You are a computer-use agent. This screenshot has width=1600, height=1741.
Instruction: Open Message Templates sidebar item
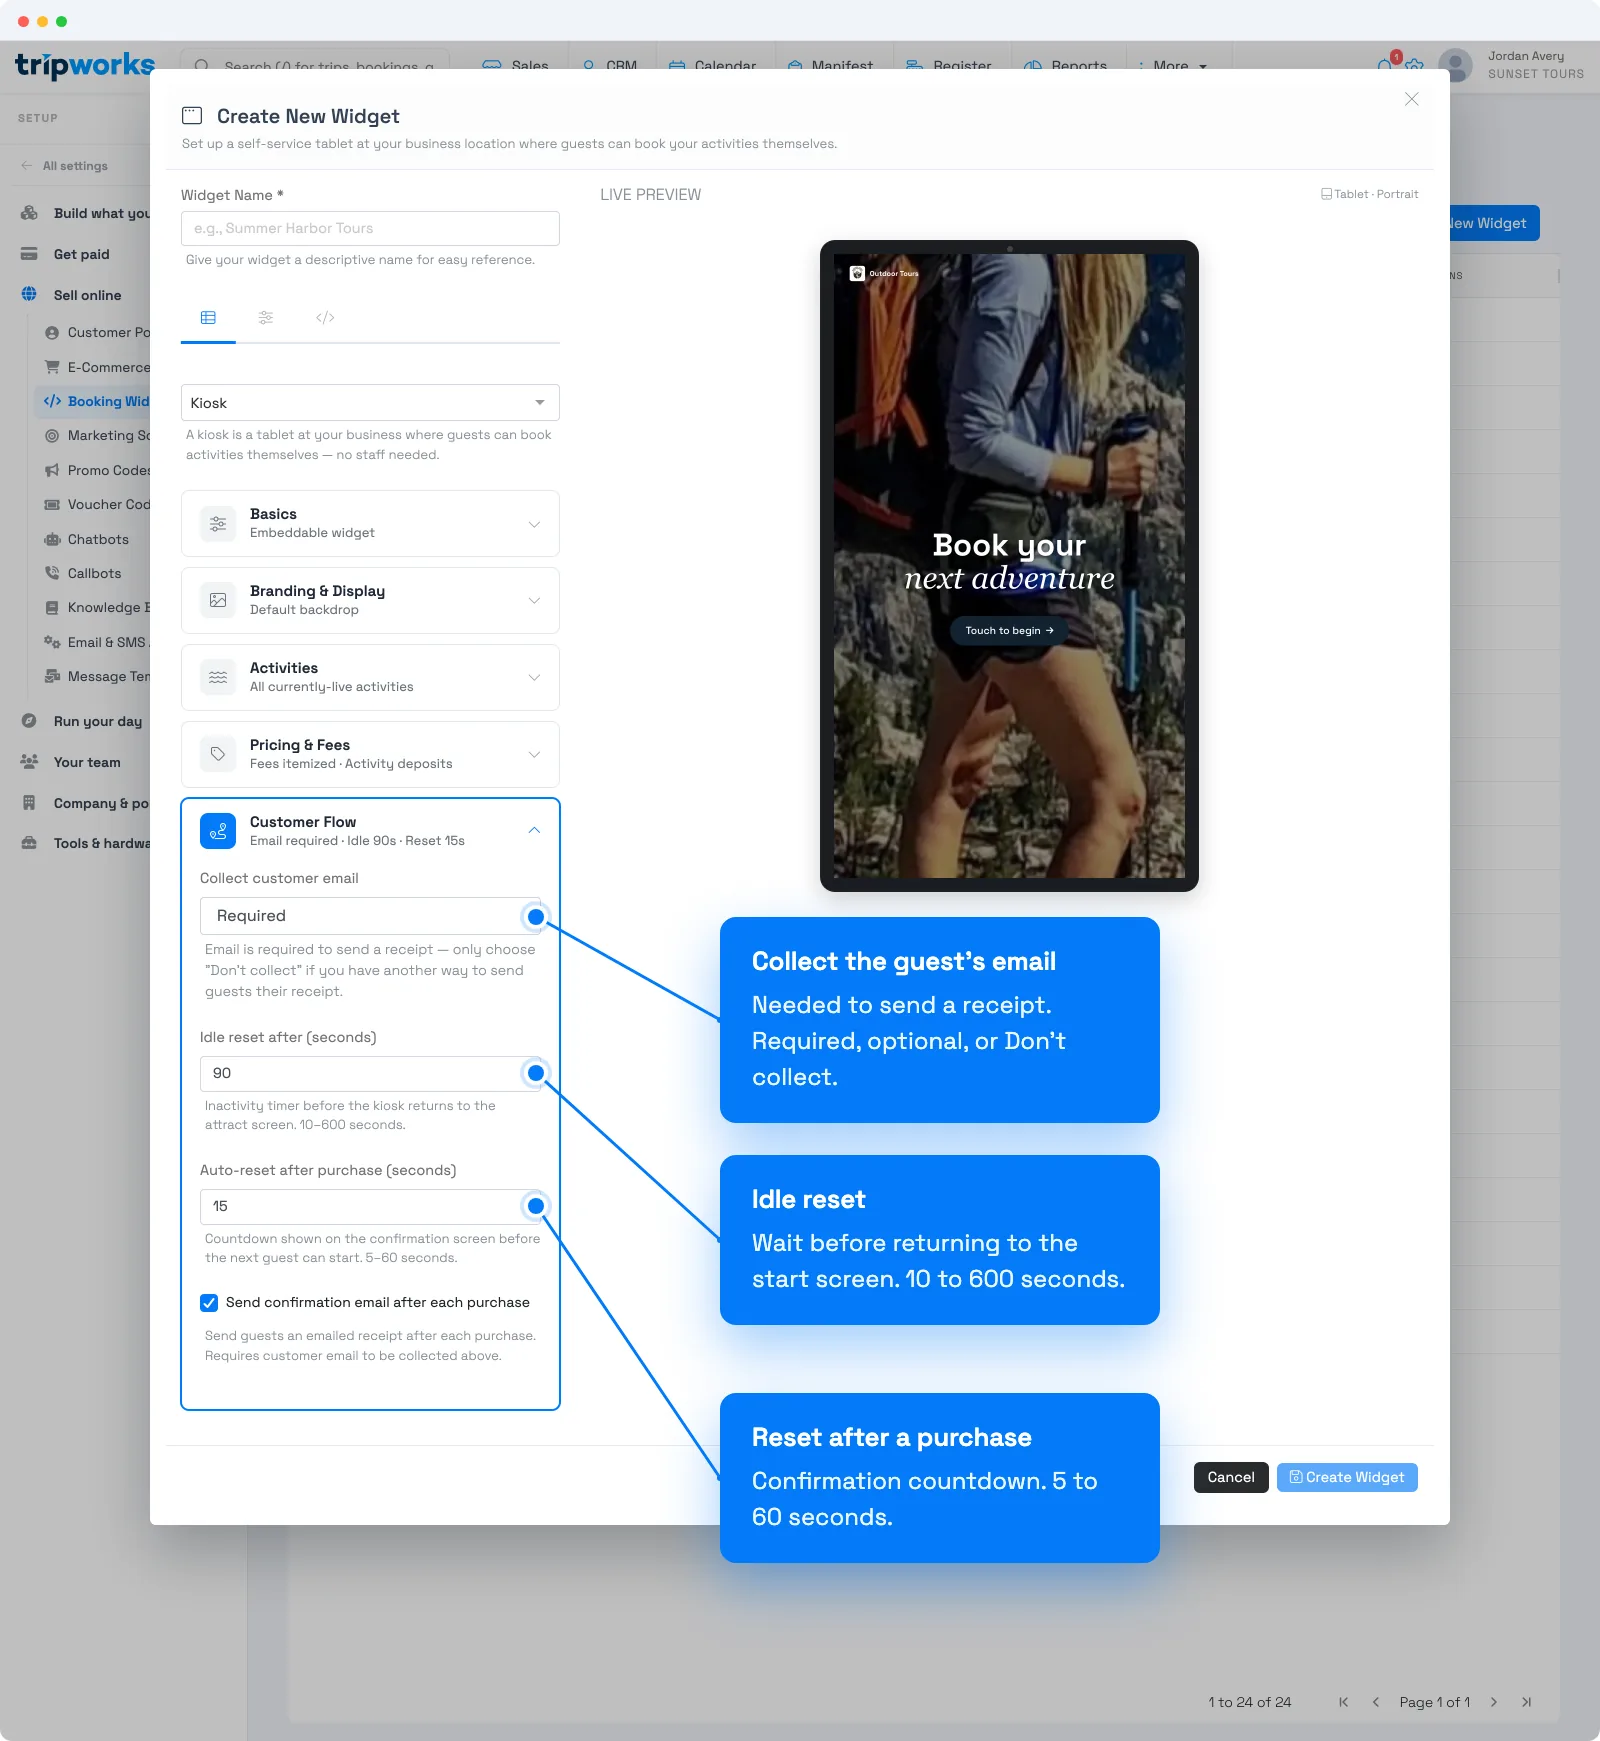tap(98, 676)
